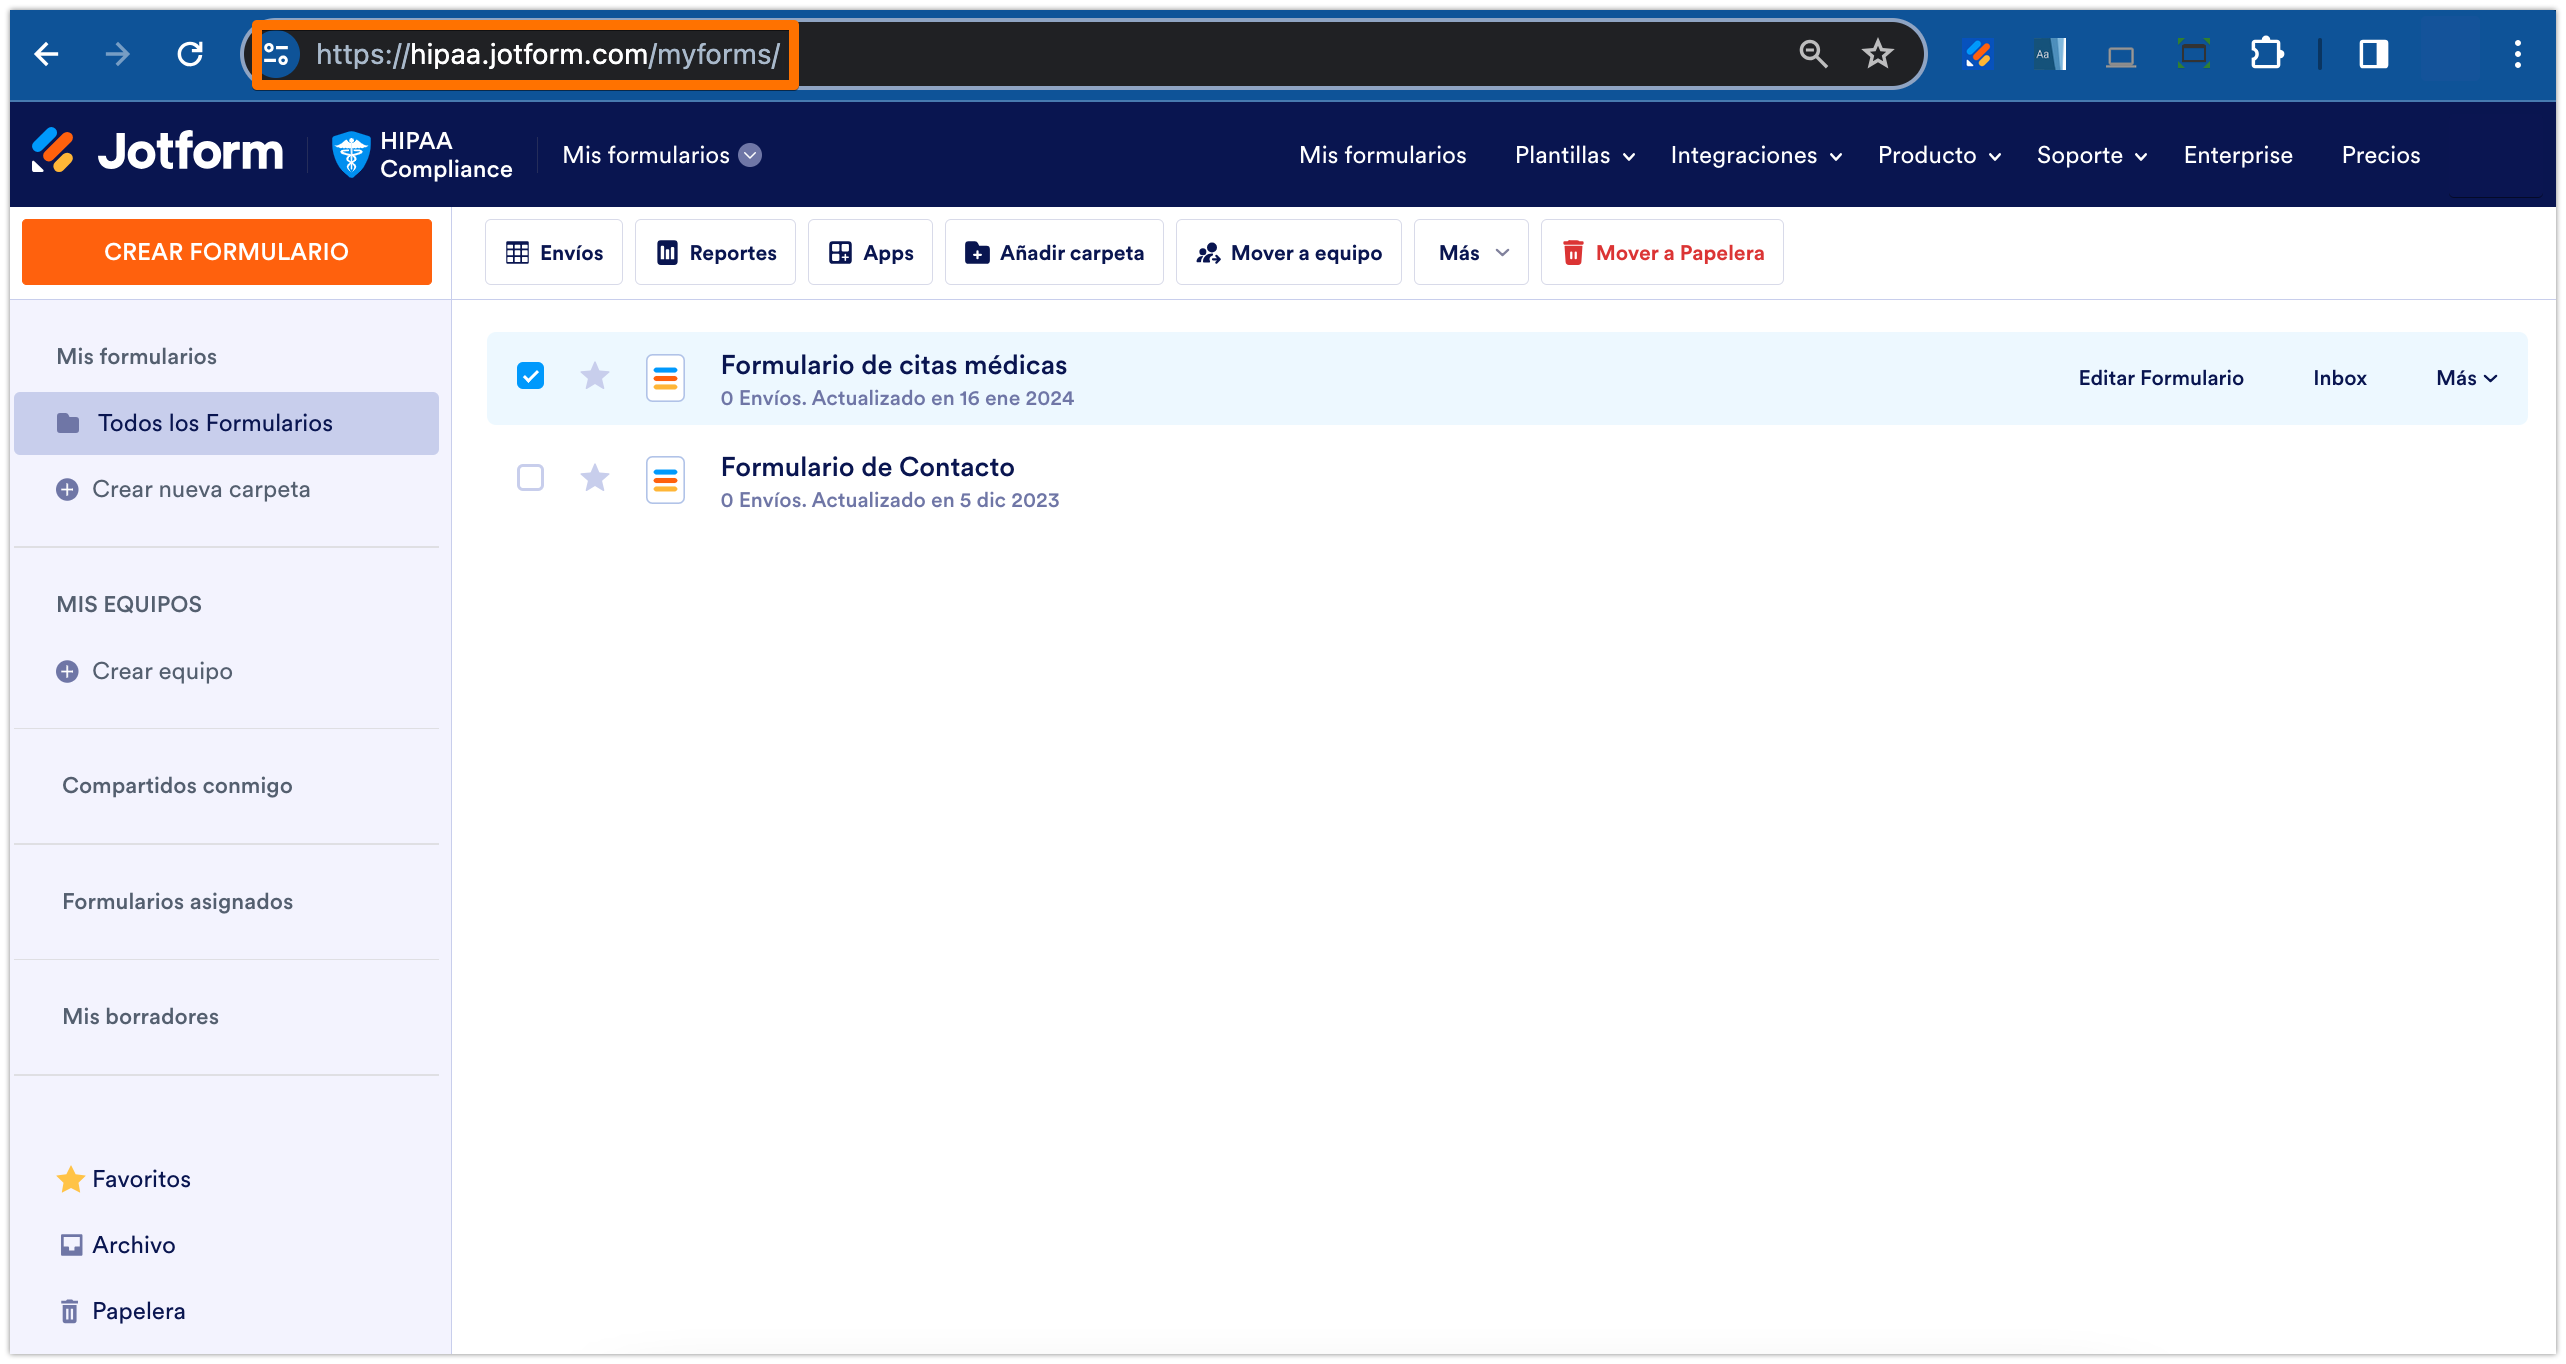This screenshot has height=1364, width=2566.
Task: Click the Aa reader extension icon
Action: pyautogui.click(x=2050, y=54)
